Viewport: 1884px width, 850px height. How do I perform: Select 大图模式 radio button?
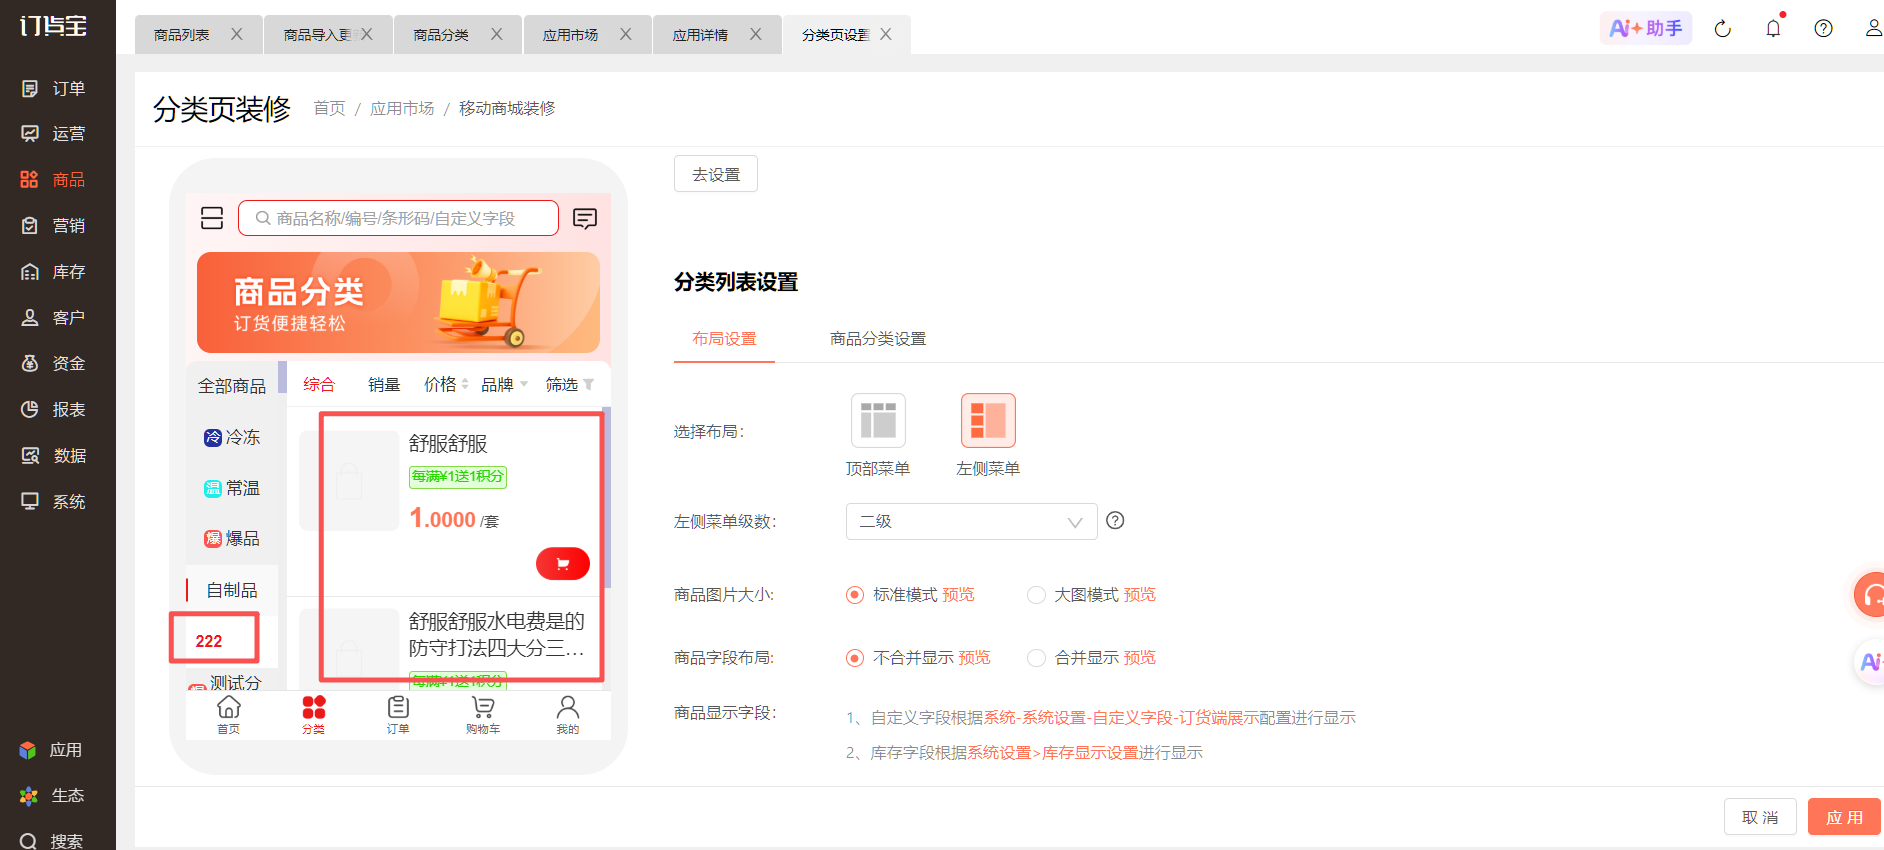(x=1036, y=595)
